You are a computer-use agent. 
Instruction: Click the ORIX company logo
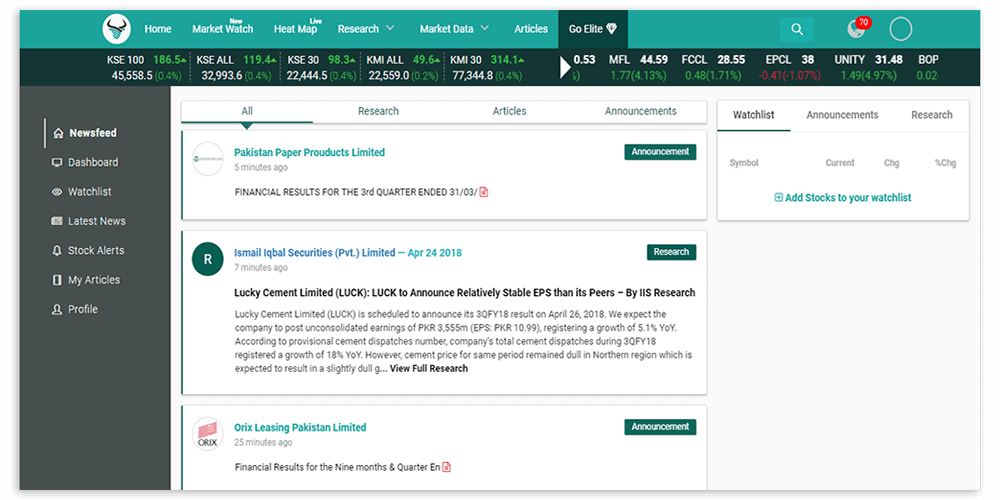pos(208,434)
